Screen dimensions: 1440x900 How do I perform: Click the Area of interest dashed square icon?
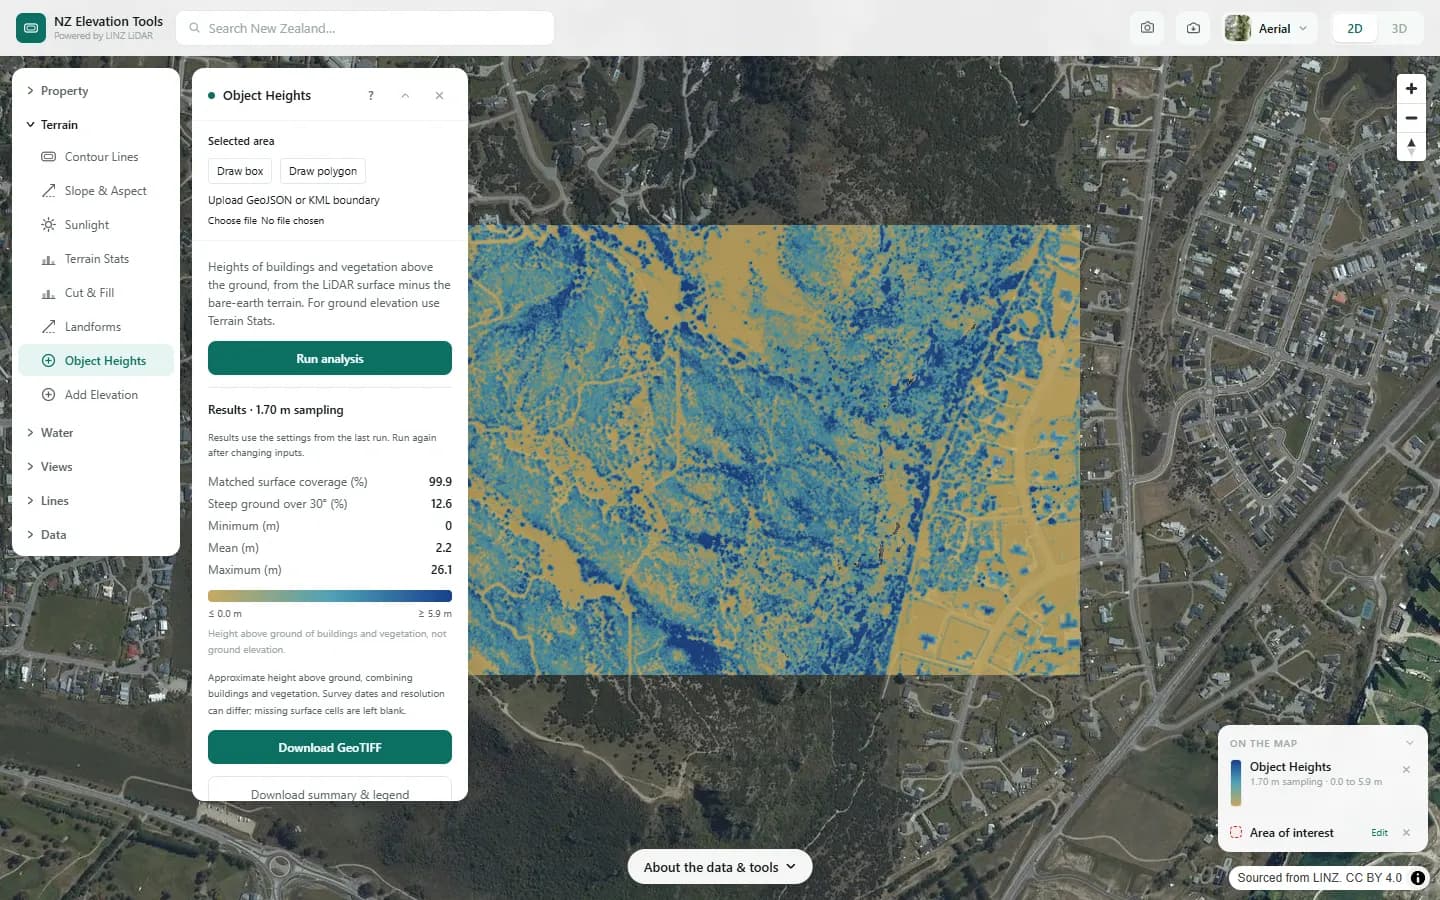(1236, 833)
